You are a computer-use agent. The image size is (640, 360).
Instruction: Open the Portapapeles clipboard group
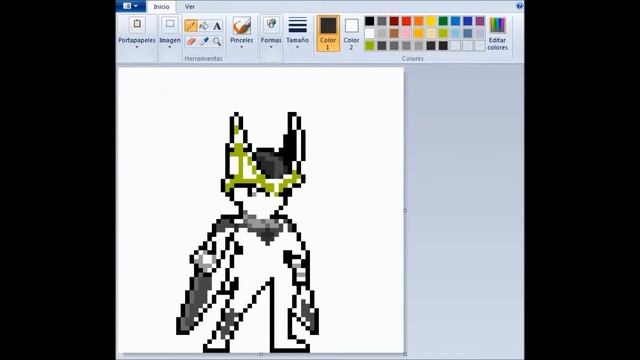click(137, 33)
